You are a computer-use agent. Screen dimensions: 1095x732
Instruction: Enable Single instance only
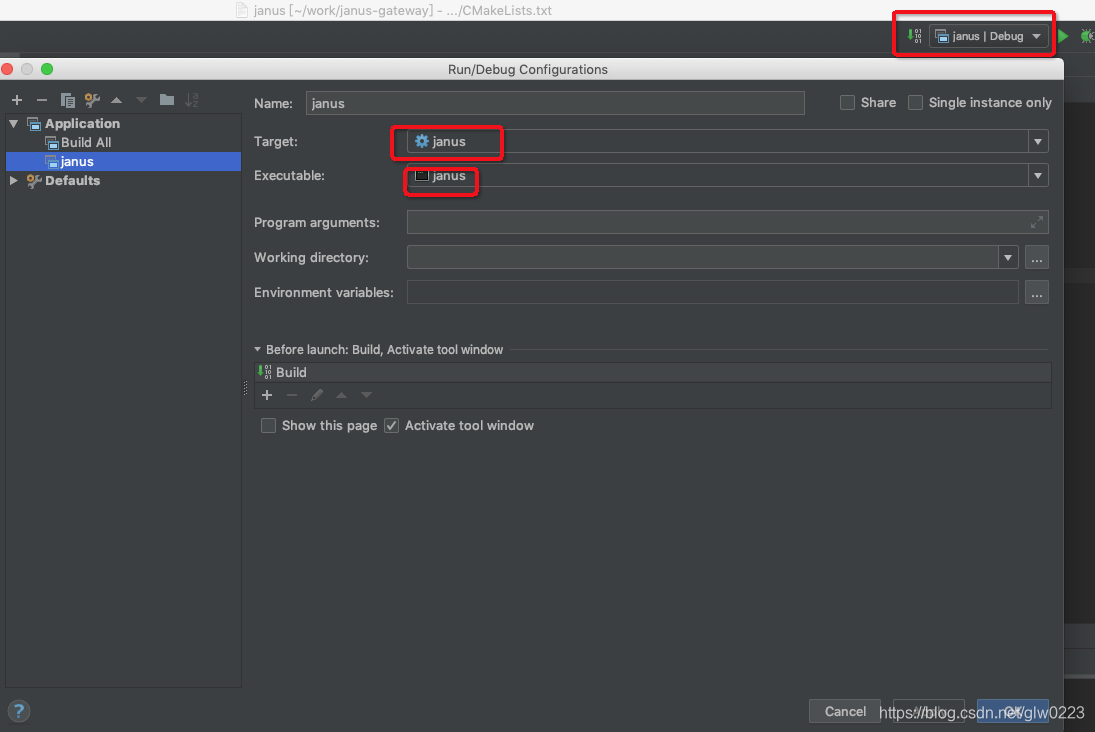(915, 103)
